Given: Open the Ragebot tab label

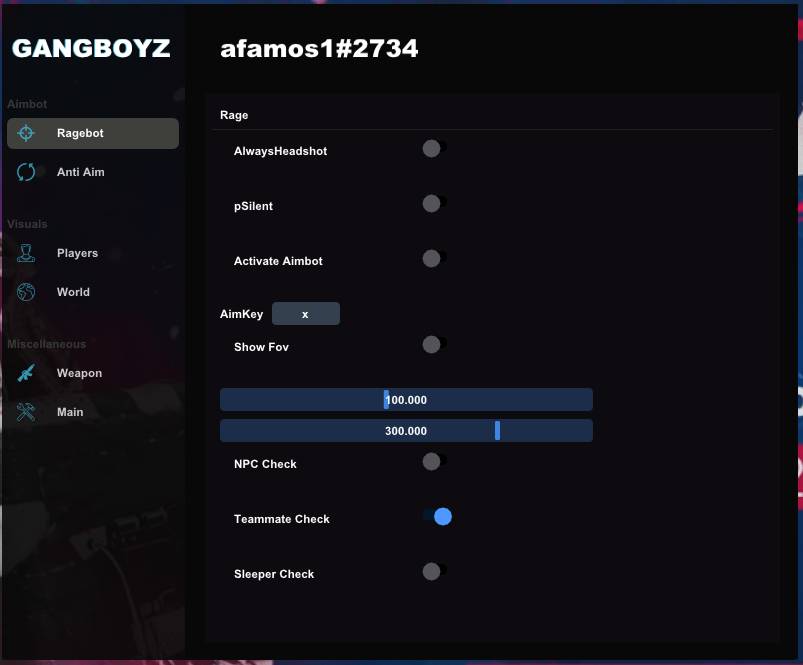Looking at the screenshot, I should point(80,133).
